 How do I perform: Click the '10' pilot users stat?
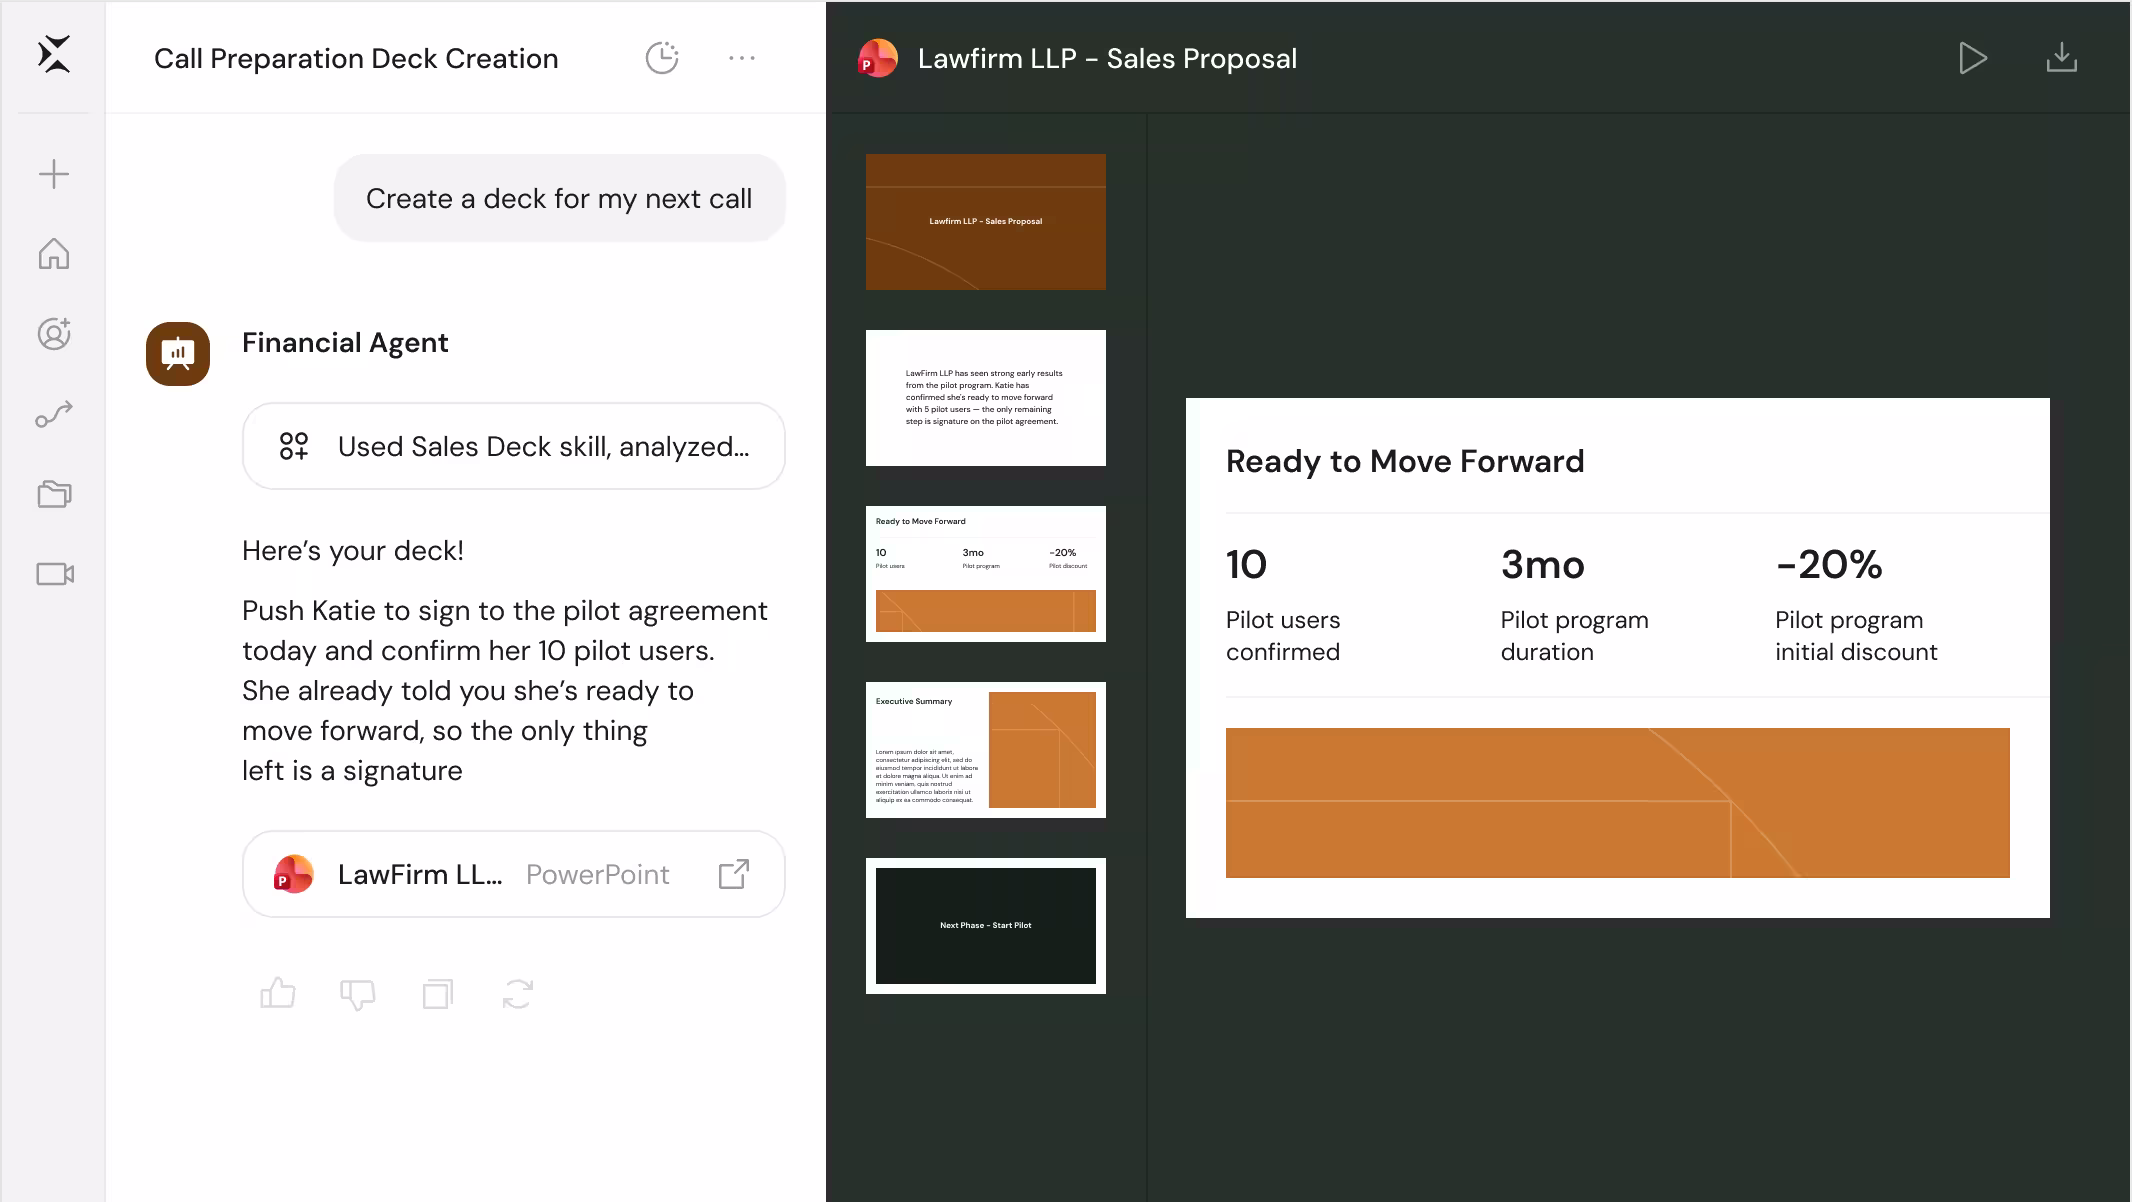[1246, 565]
